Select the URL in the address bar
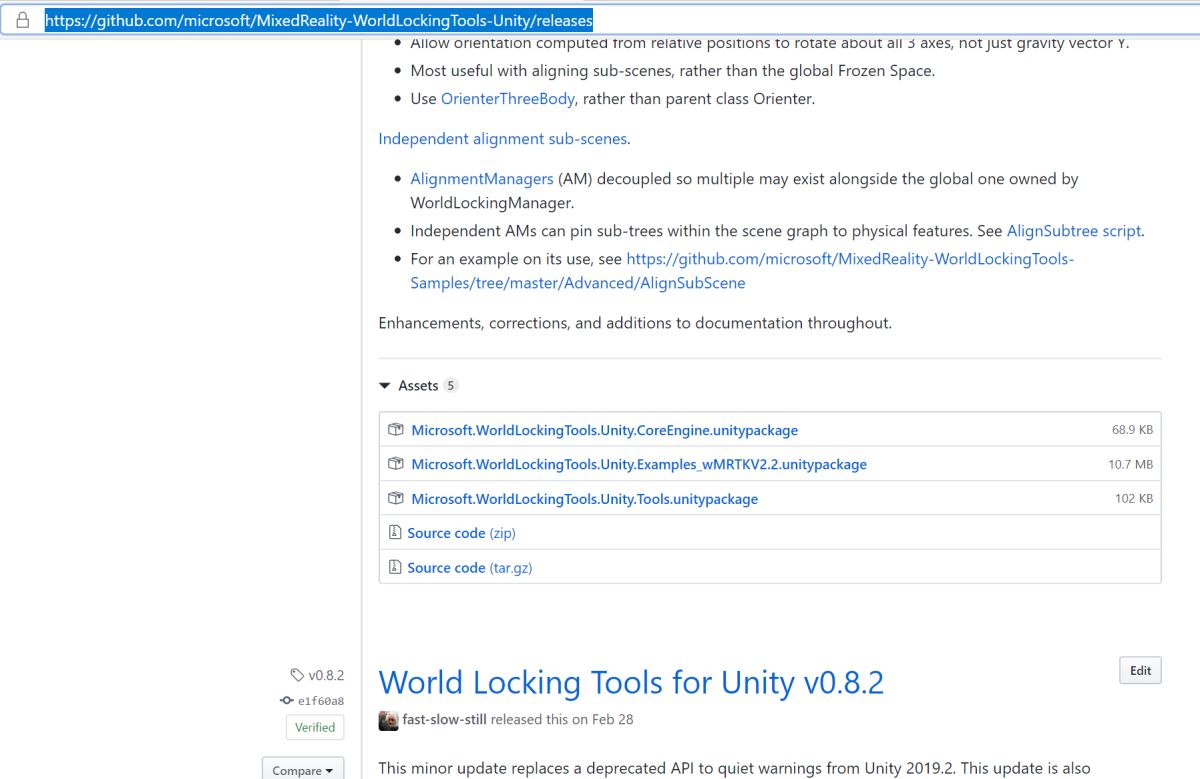1200x779 pixels. [x=319, y=20]
